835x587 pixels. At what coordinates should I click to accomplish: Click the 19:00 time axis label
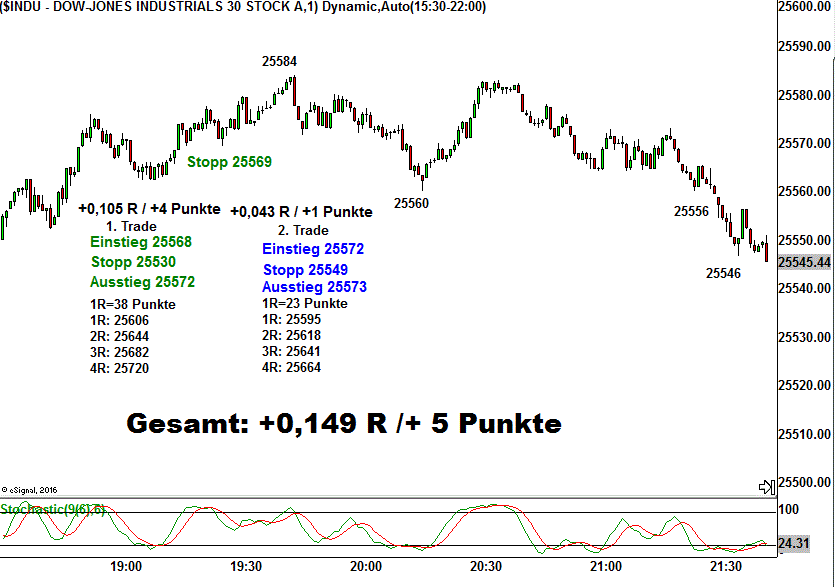tap(125, 566)
